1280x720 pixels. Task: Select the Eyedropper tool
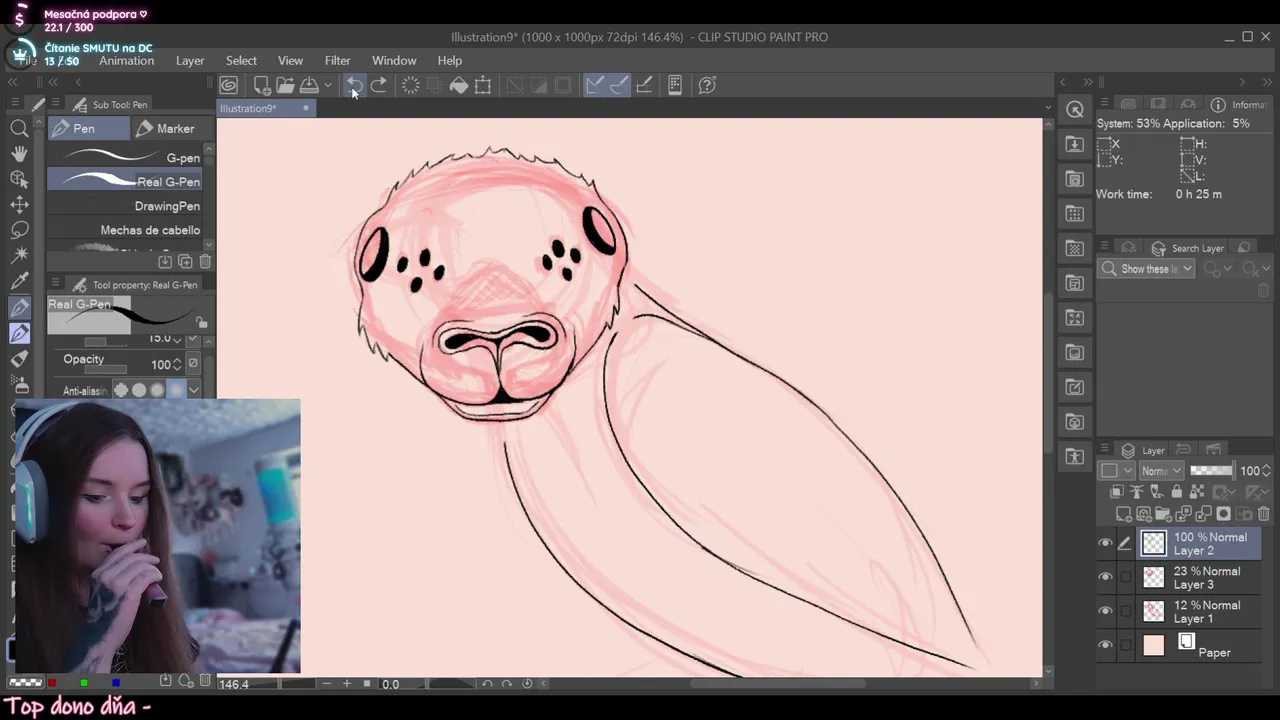click(19, 282)
